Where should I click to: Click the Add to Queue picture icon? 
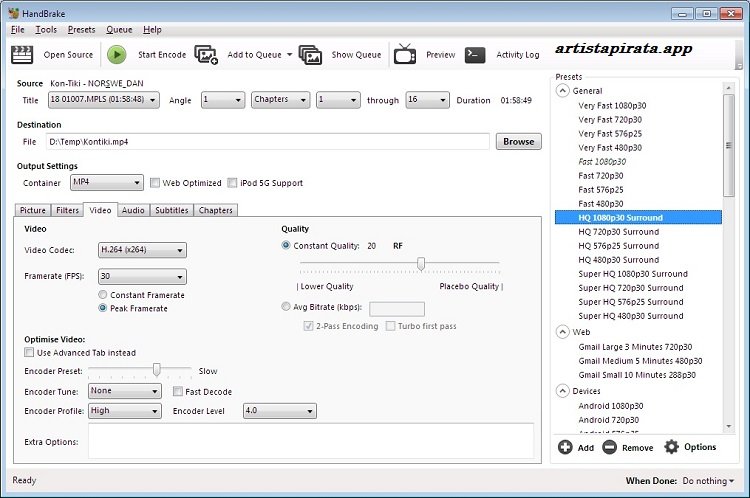pos(206,55)
